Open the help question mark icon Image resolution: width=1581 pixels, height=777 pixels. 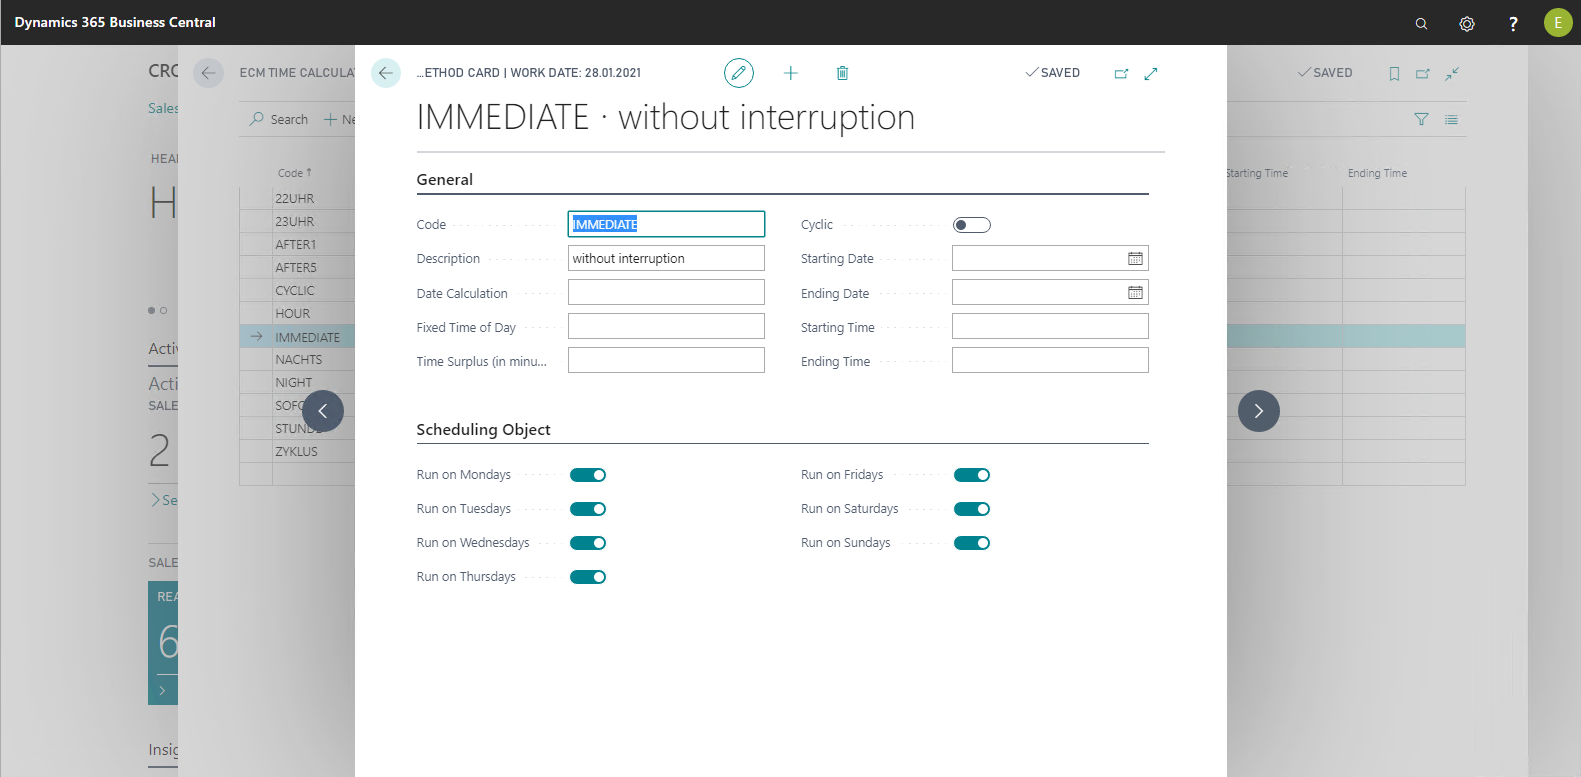click(1513, 23)
